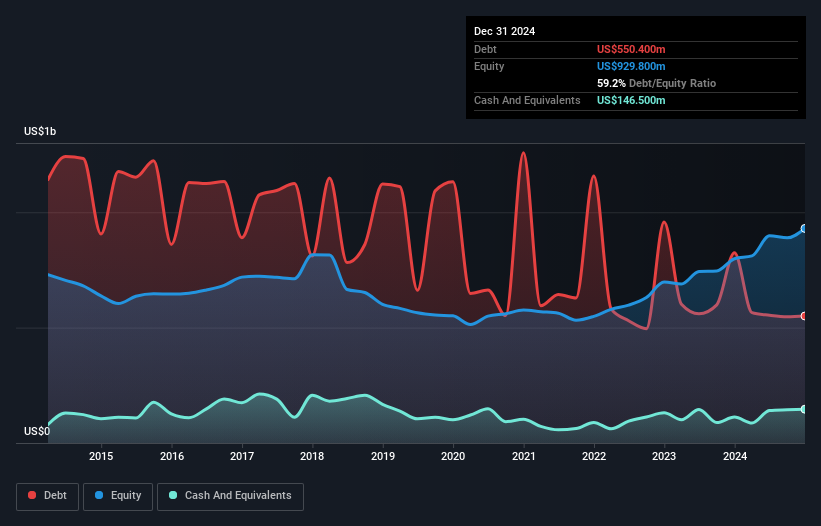Click the US$550.400m debt value

click(x=631, y=49)
